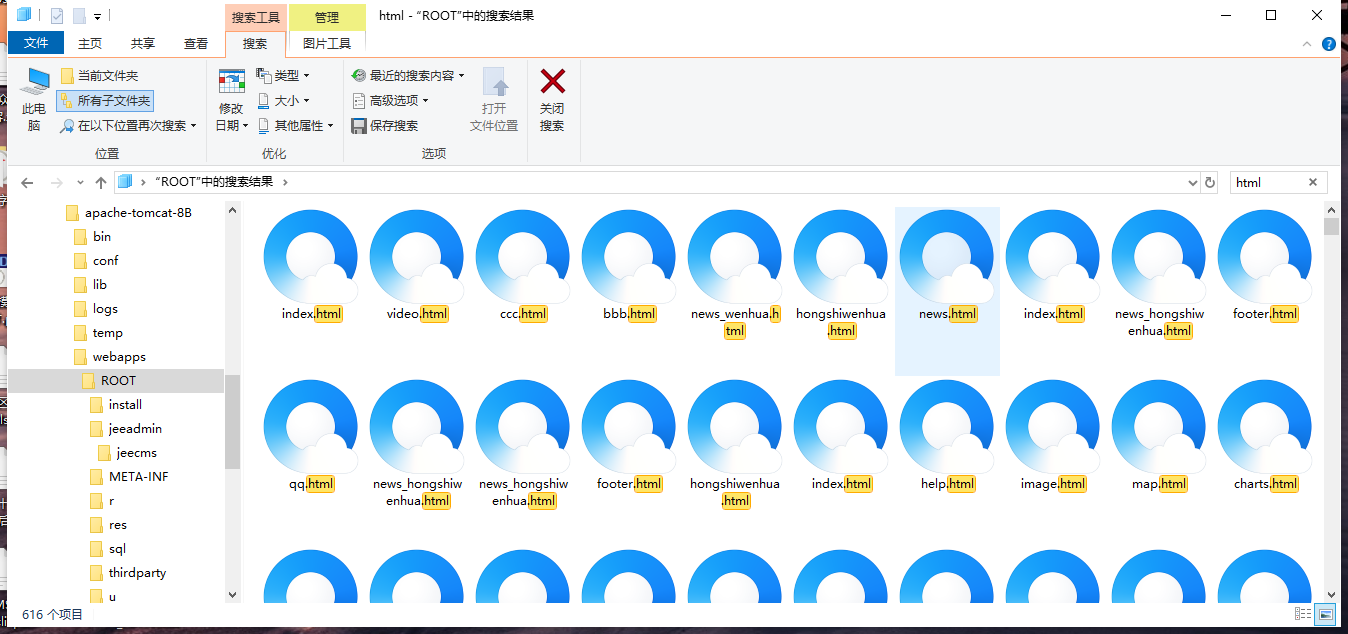The width and height of the screenshot is (1348, 634).
Task: Open 类型 filter dropdown
Action: 283,75
